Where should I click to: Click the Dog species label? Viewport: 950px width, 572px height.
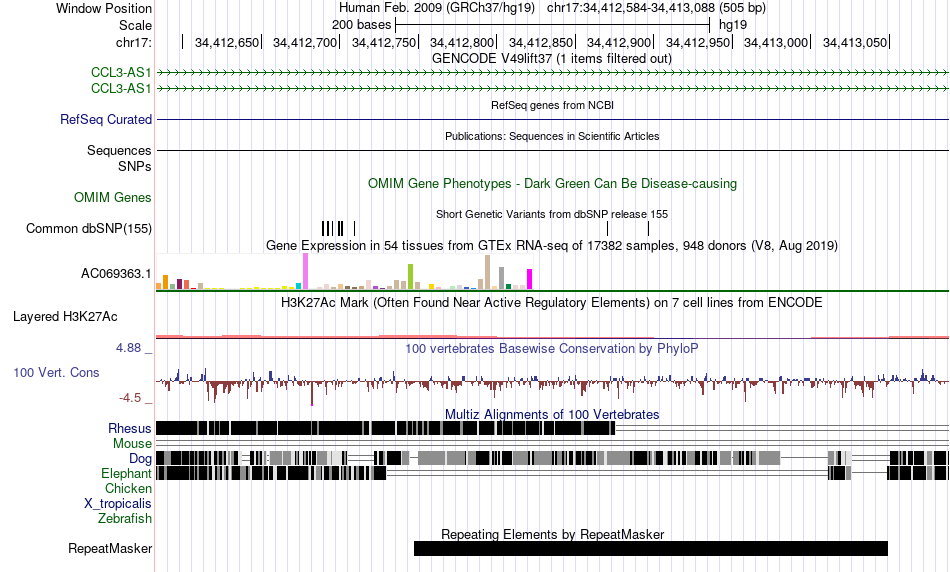140,459
